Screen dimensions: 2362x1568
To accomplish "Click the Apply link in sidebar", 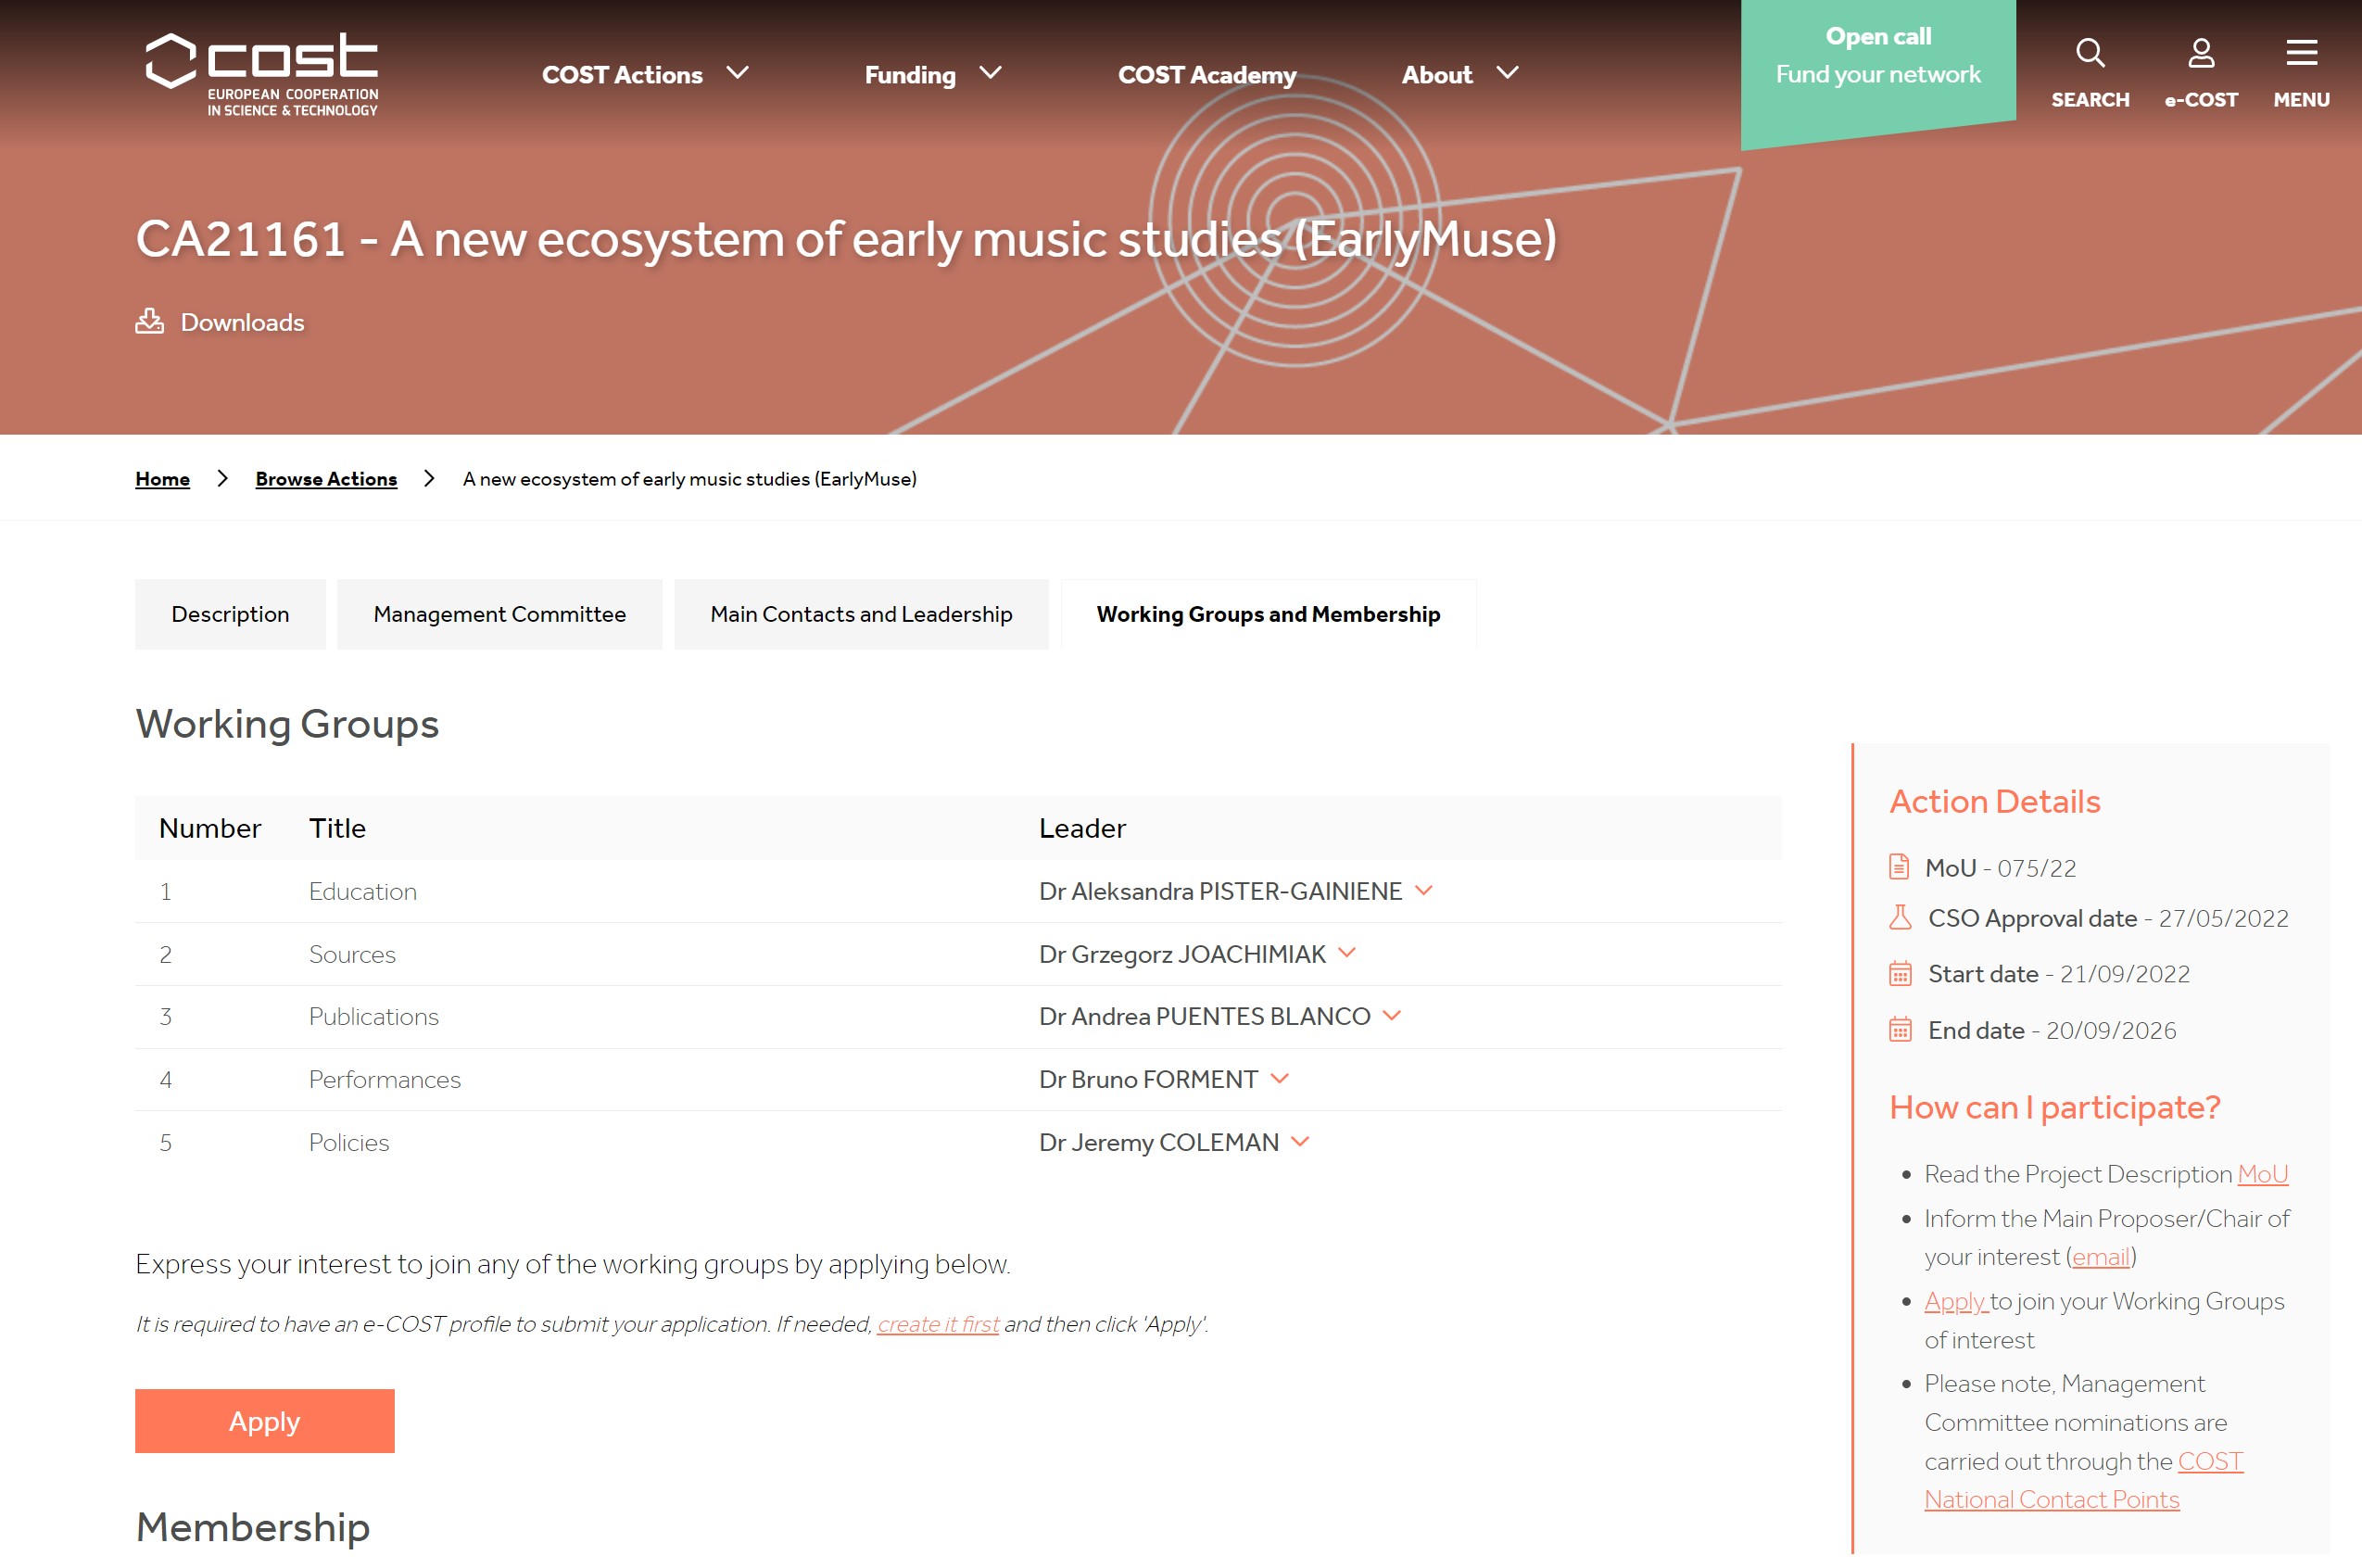I will (1955, 1301).
